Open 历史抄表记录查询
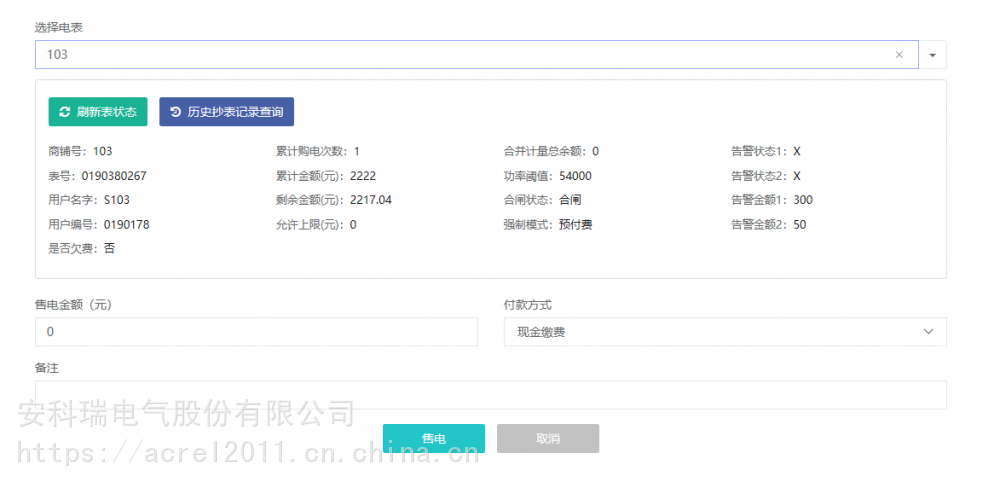Viewport: 1000px width, 488px height. (x=226, y=112)
